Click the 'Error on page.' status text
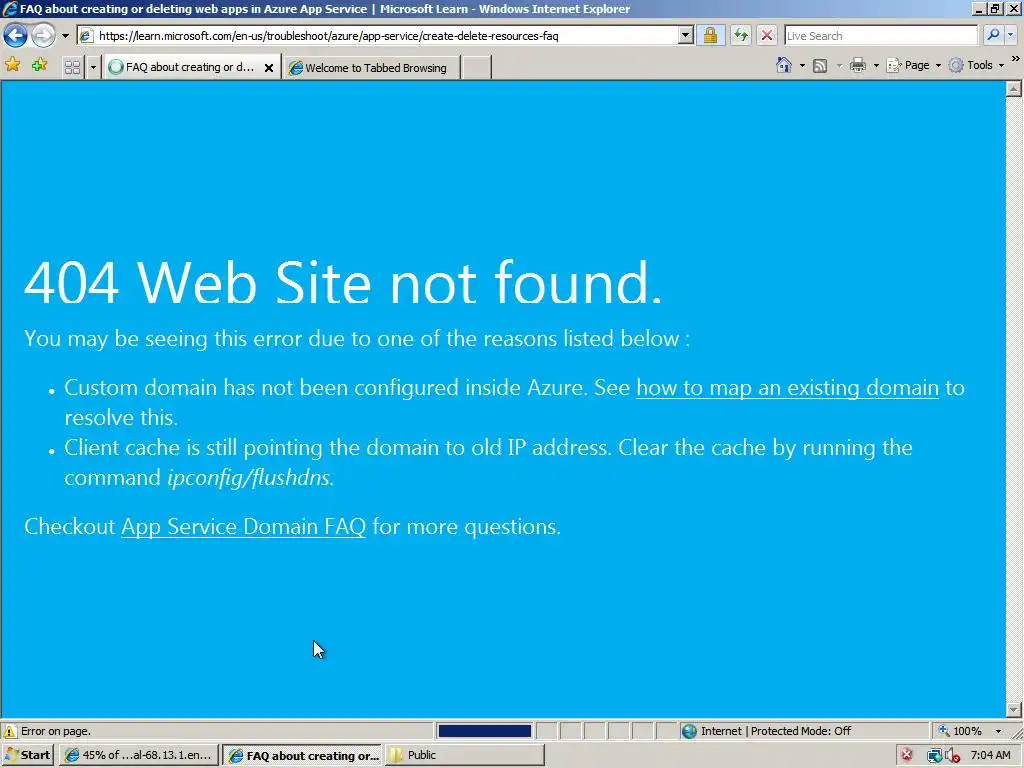 point(56,731)
